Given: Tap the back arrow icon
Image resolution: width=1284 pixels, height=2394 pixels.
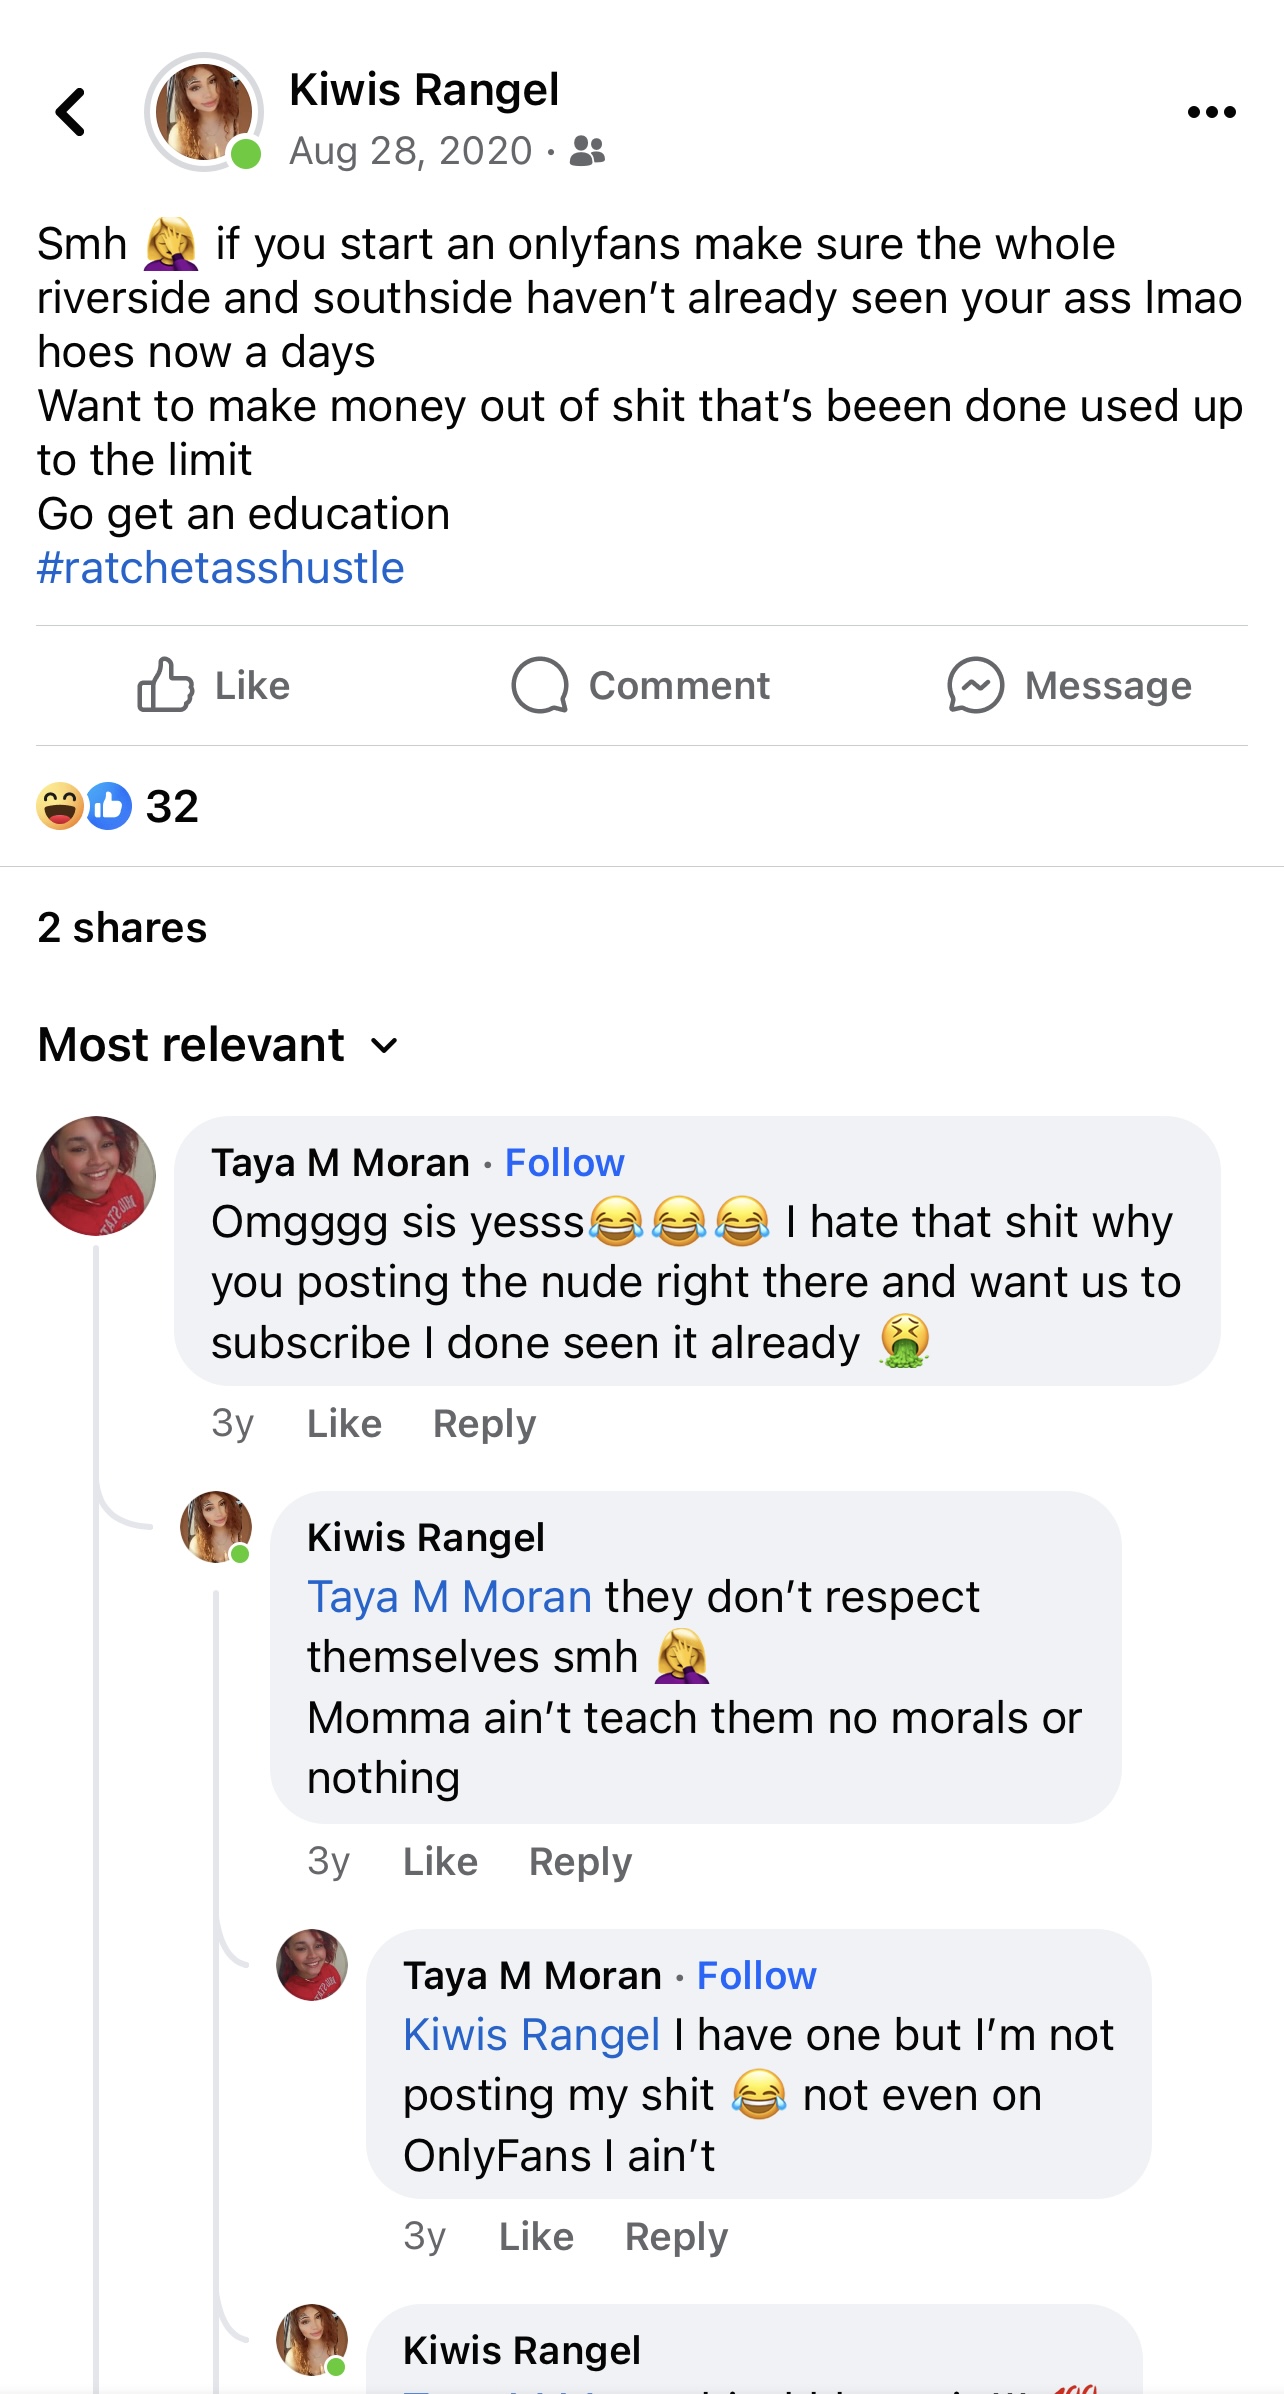Looking at the screenshot, I should coord(70,112).
